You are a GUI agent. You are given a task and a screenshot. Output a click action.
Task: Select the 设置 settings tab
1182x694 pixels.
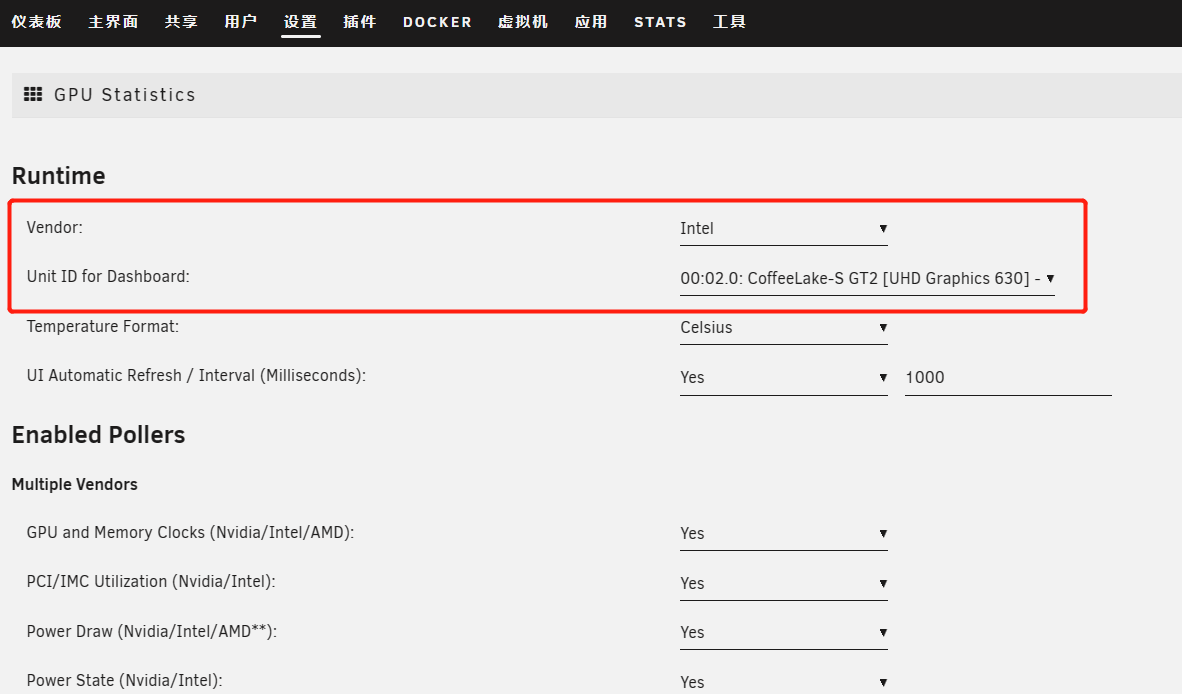pyautogui.click(x=300, y=21)
